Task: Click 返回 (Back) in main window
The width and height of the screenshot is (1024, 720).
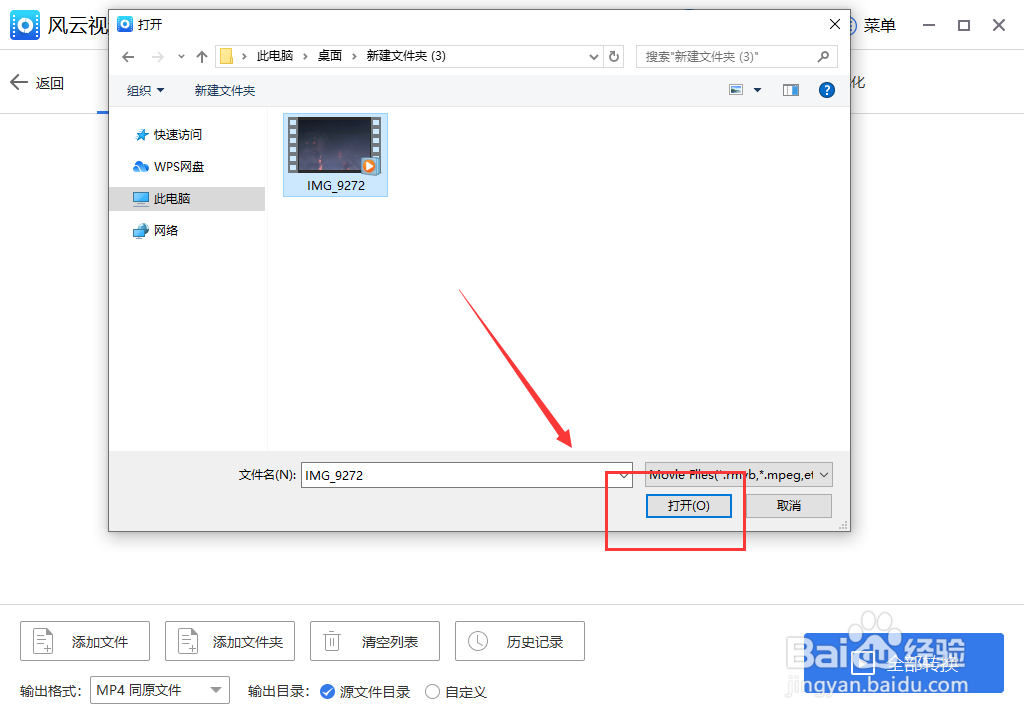Action: (37, 83)
